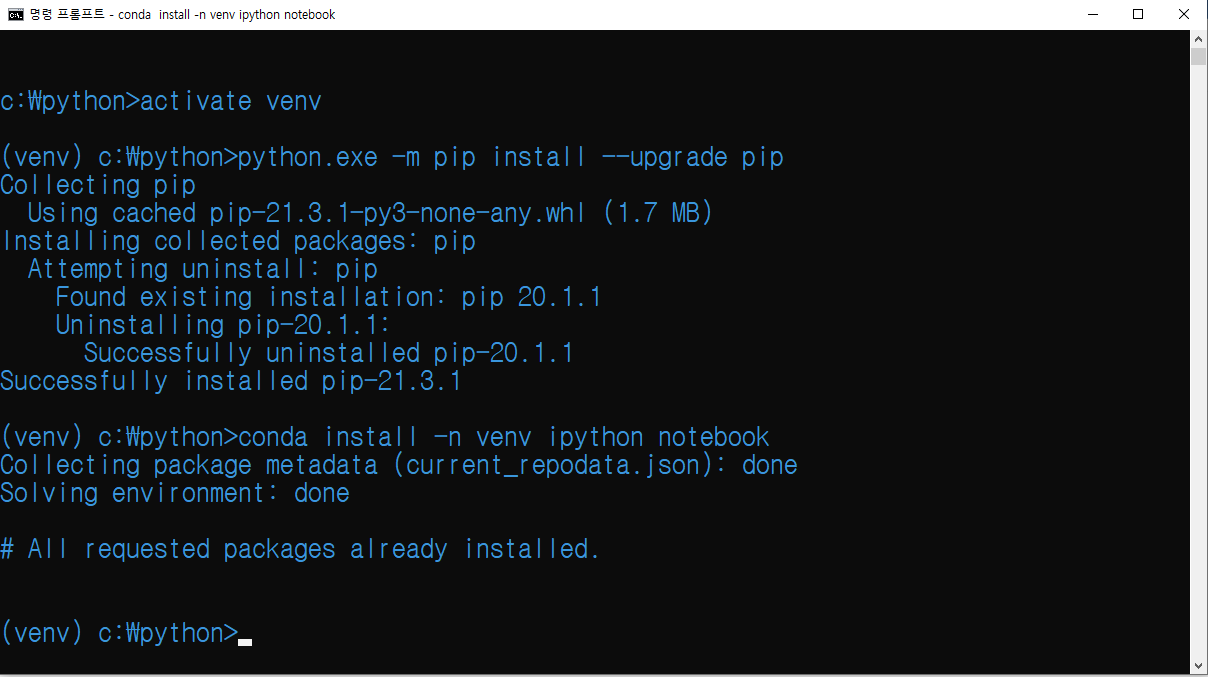
Task: Click 'Found existing installation: pip 20.1.1'
Action: tap(328, 297)
